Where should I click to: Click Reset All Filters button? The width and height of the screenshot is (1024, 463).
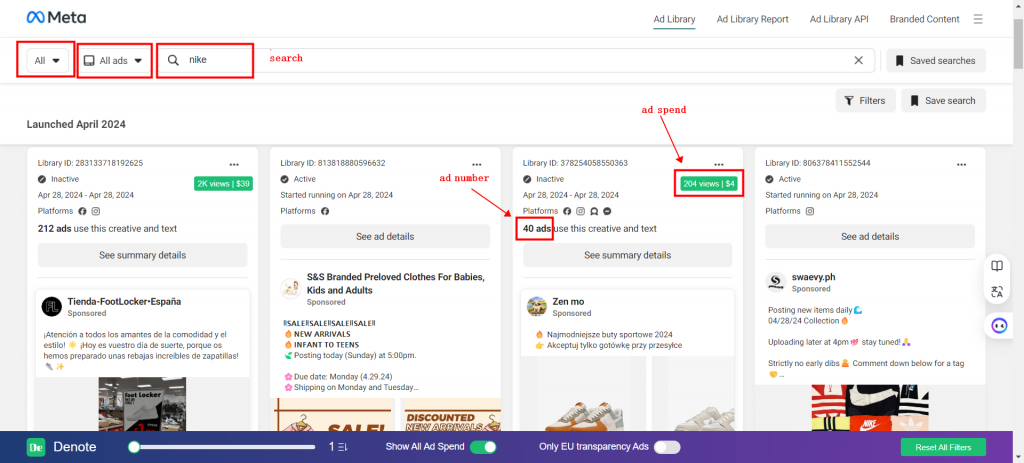(x=943, y=447)
